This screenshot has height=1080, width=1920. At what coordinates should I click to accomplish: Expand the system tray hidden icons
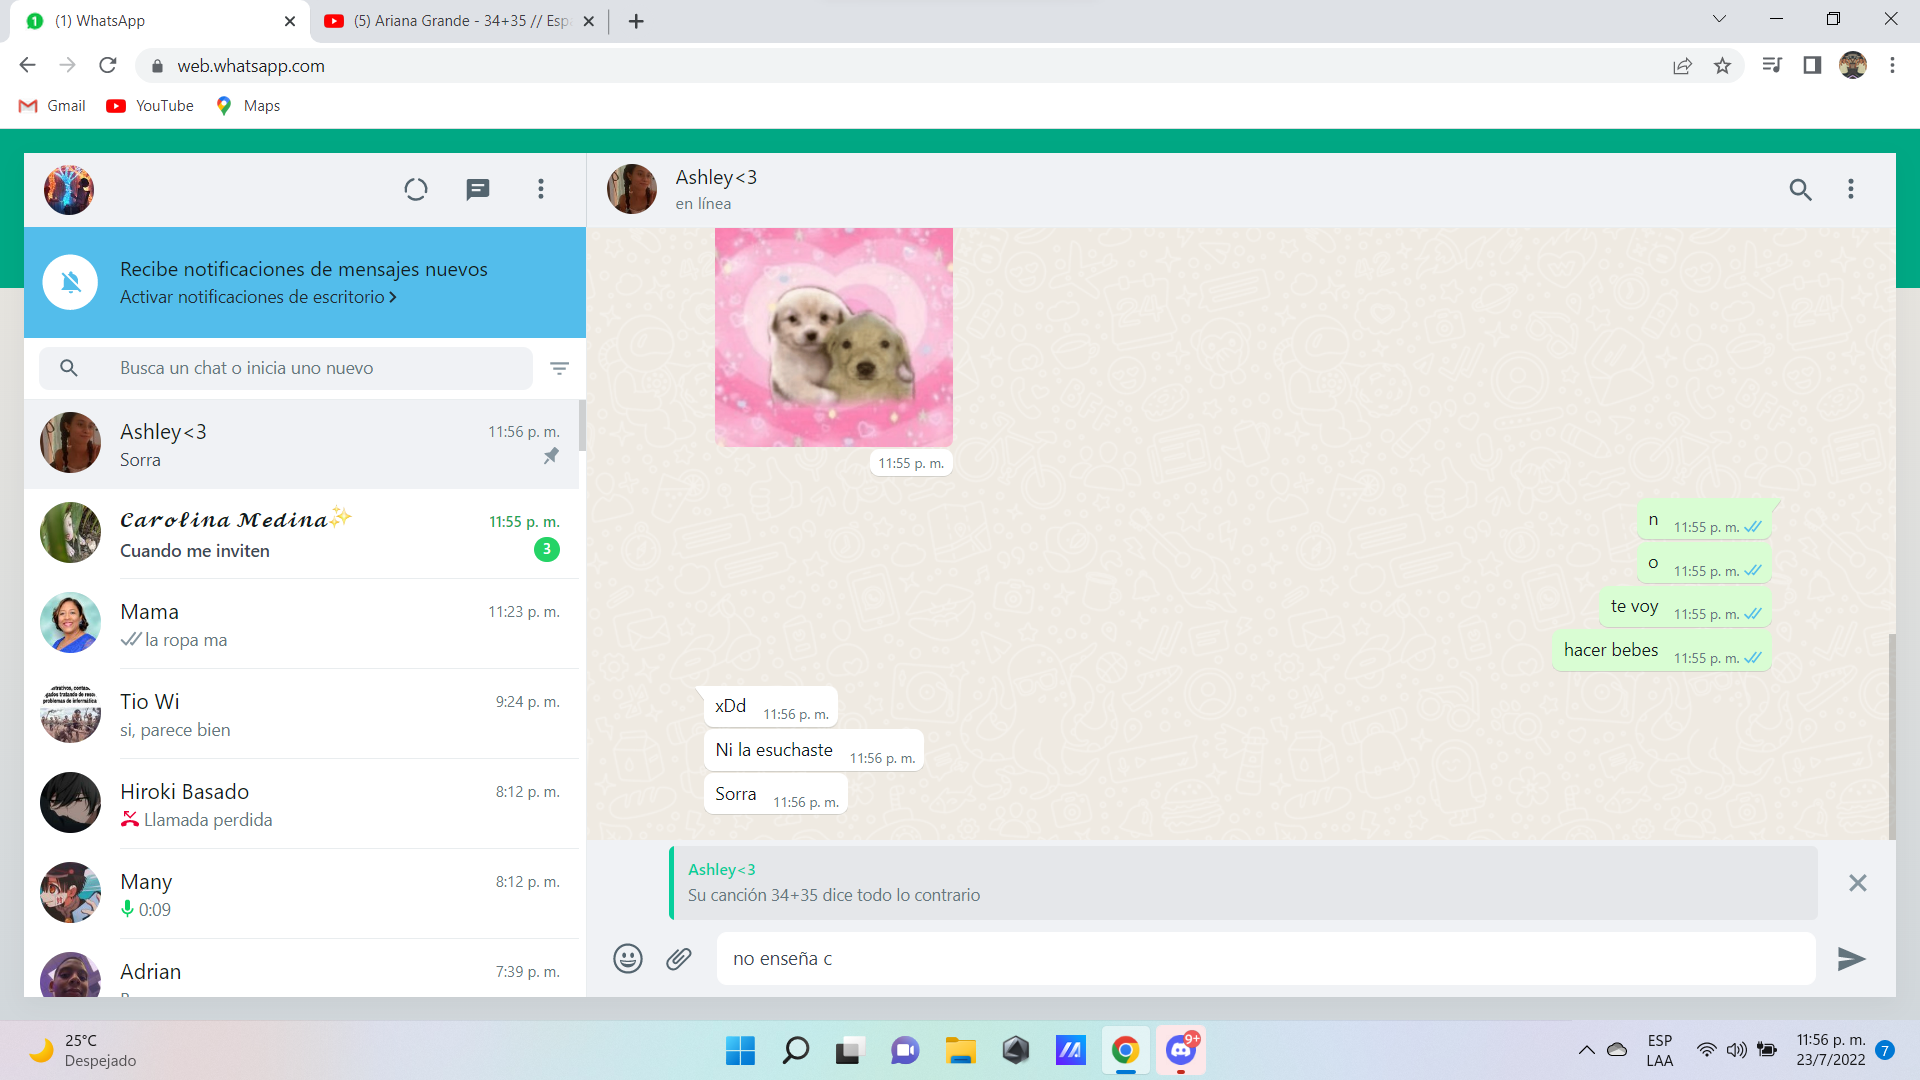pyautogui.click(x=1587, y=1050)
